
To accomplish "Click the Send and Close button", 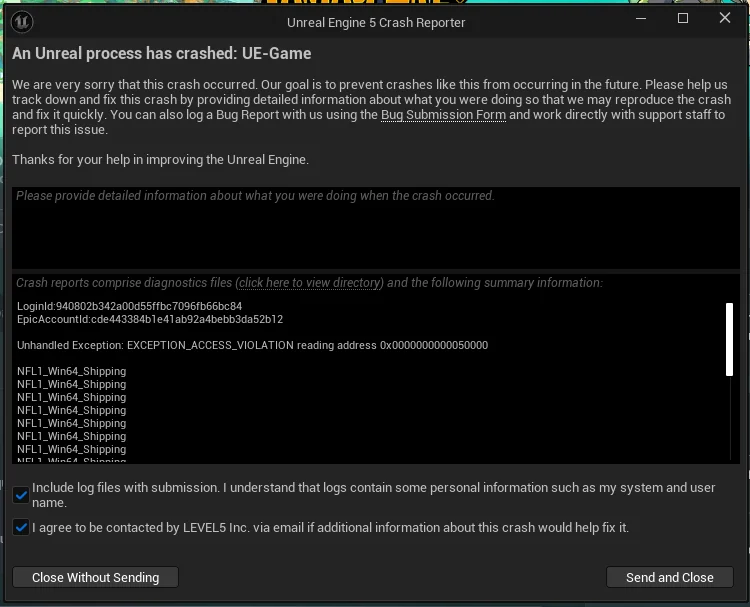I will [x=670, y=577].
